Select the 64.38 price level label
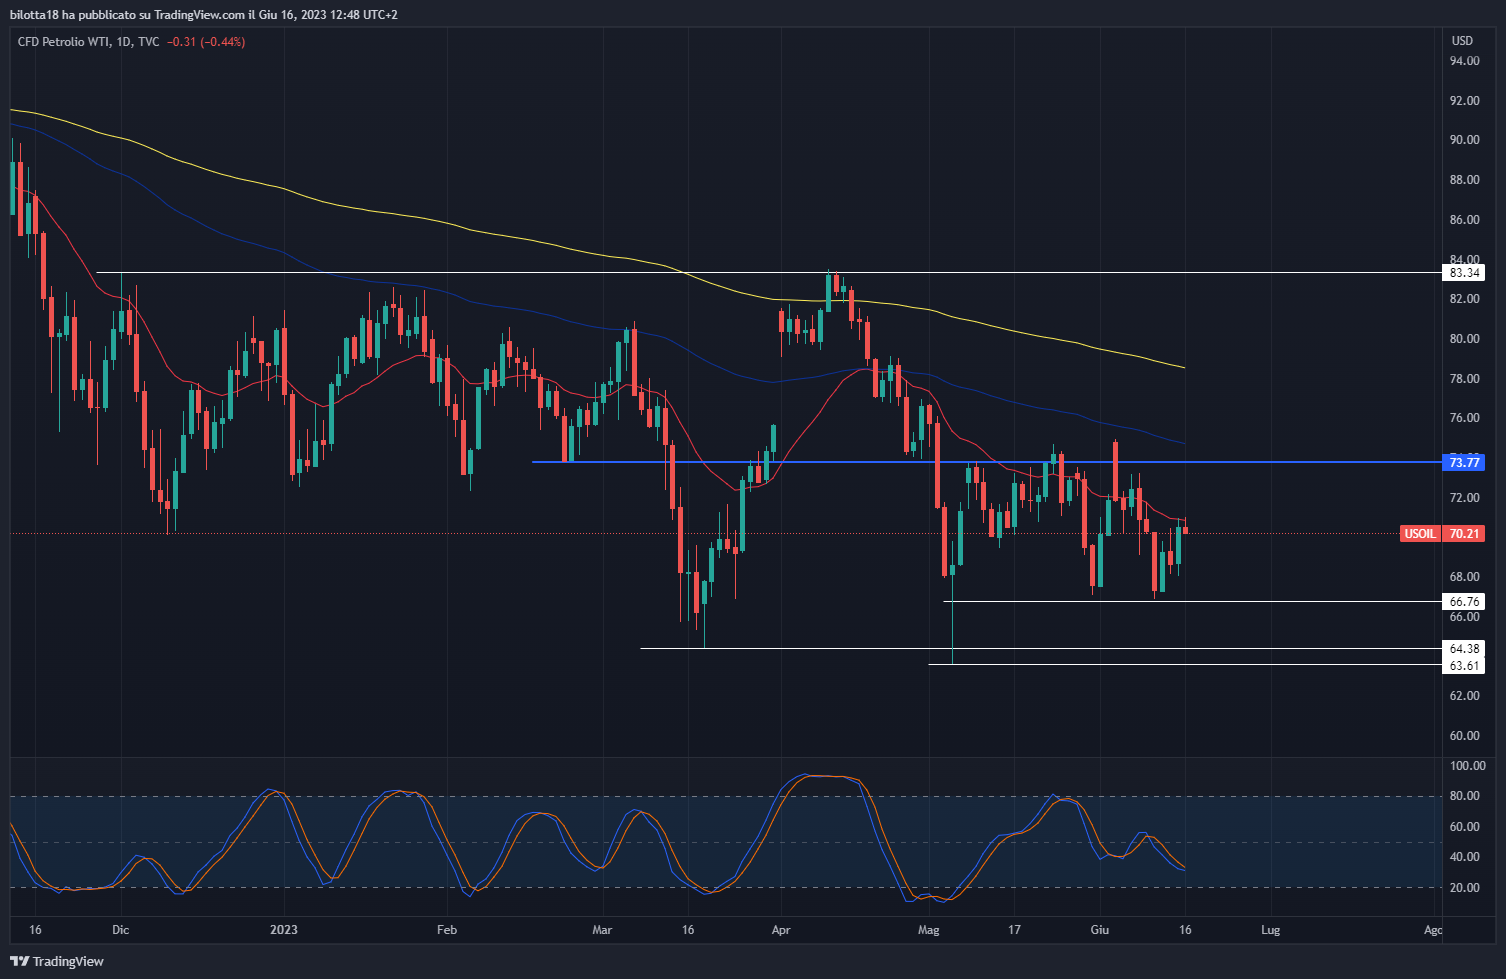 pyautogui.click(x=1464, y=649)
